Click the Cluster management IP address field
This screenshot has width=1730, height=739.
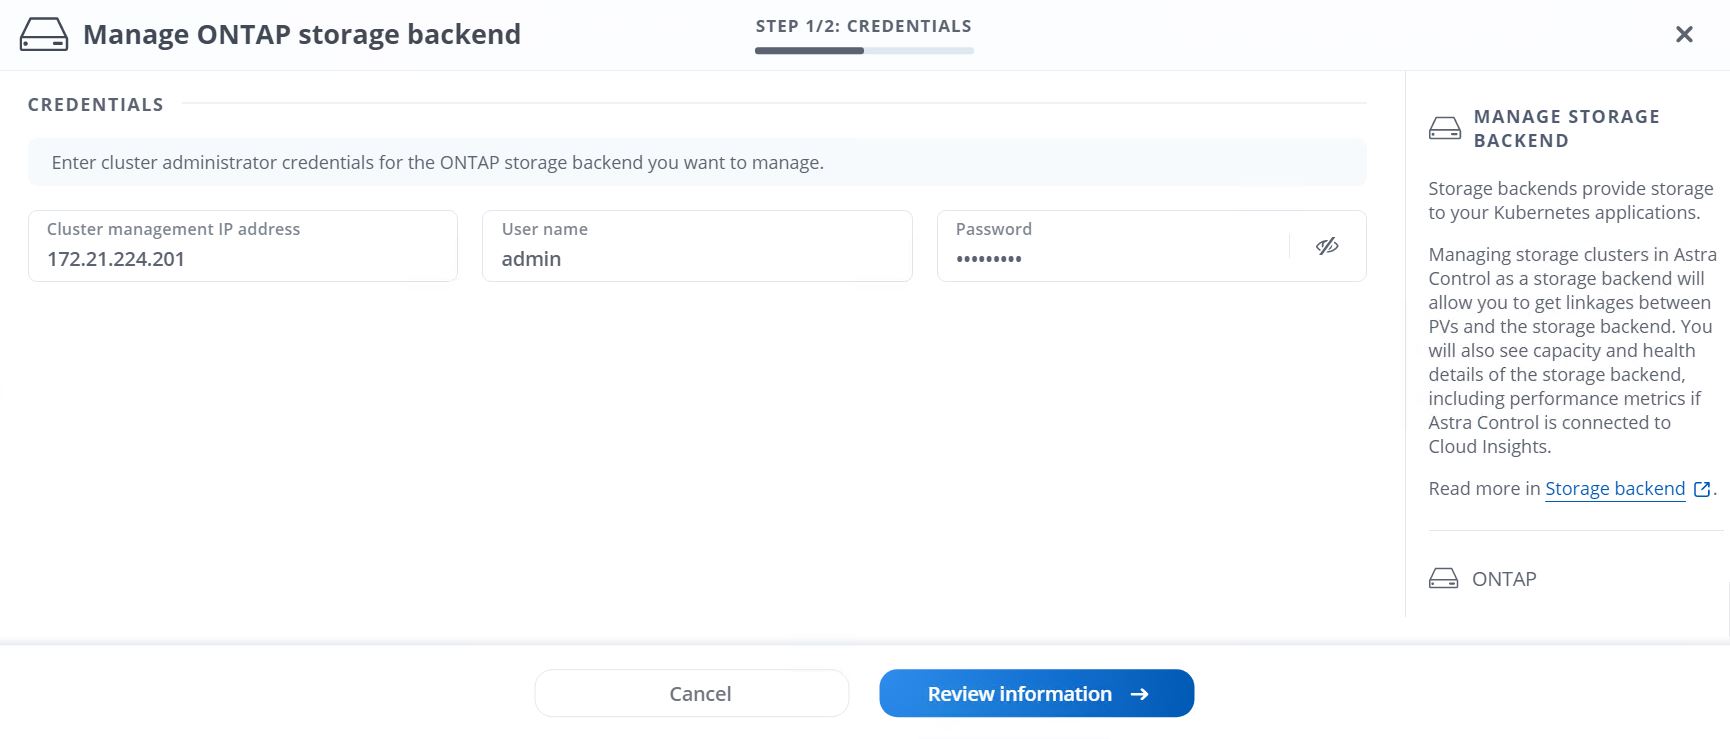tap(243, 246)
